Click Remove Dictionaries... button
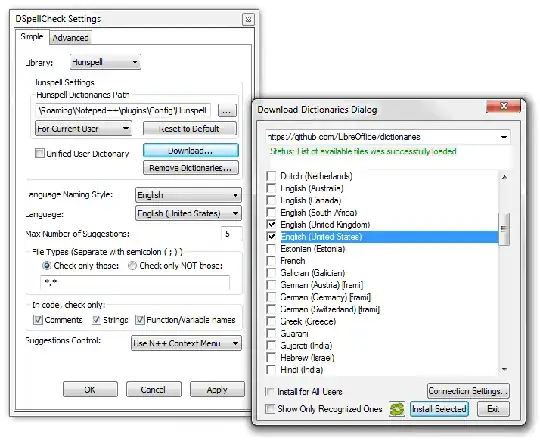Image resolution: width=540 pixels, height=441 pixels. [191, 168]
